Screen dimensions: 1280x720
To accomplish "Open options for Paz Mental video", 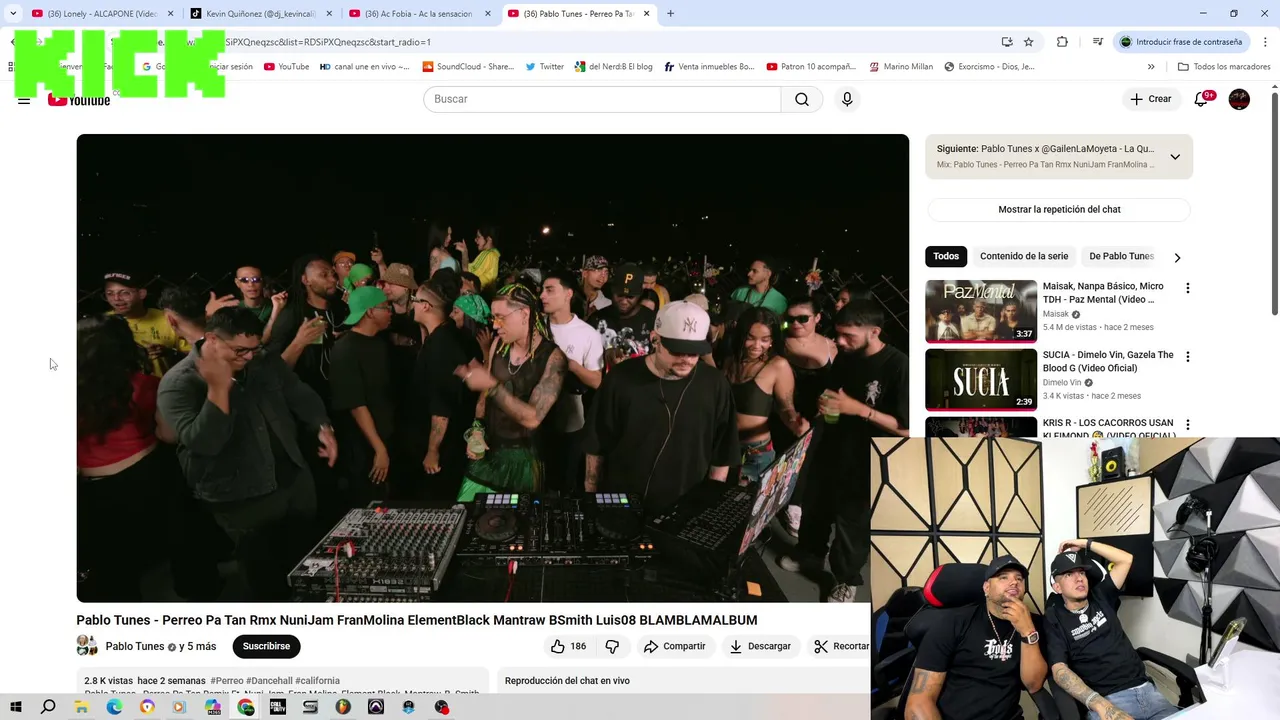I will pos(1188,288).
